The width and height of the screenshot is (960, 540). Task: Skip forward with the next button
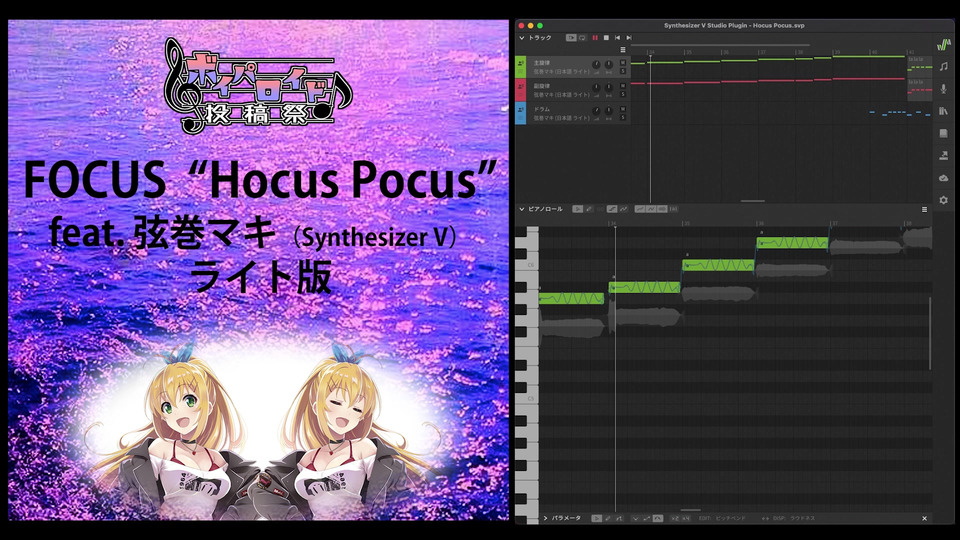pyautogui.click(x=629, y=38)
